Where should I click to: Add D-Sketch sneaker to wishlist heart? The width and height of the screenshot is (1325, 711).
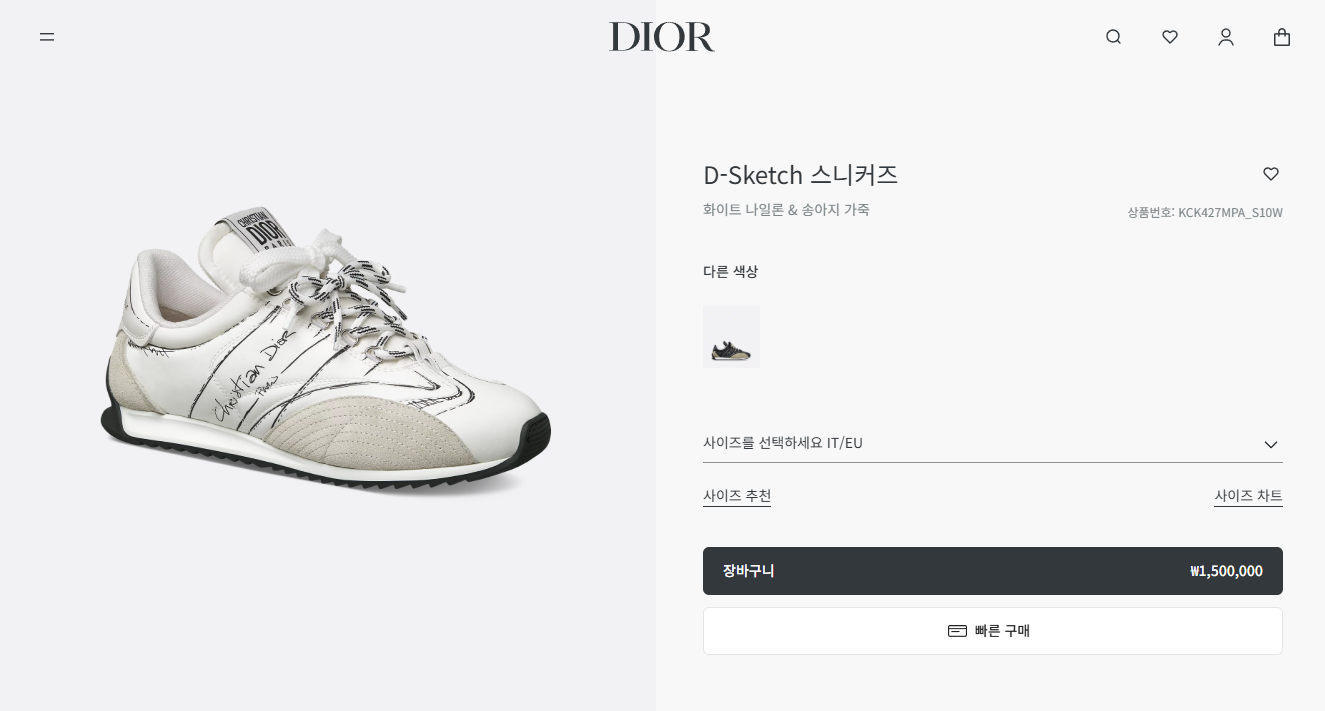point(1271,174)
